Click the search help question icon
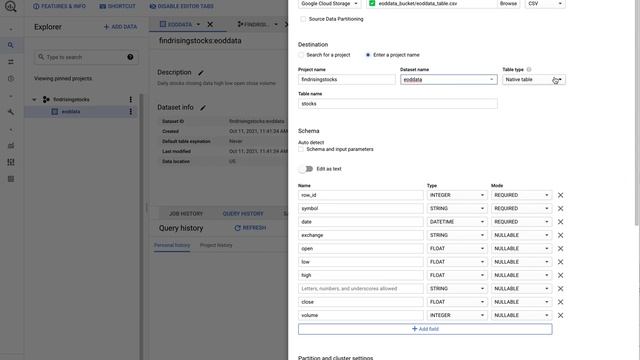 [x=130, y=57]
